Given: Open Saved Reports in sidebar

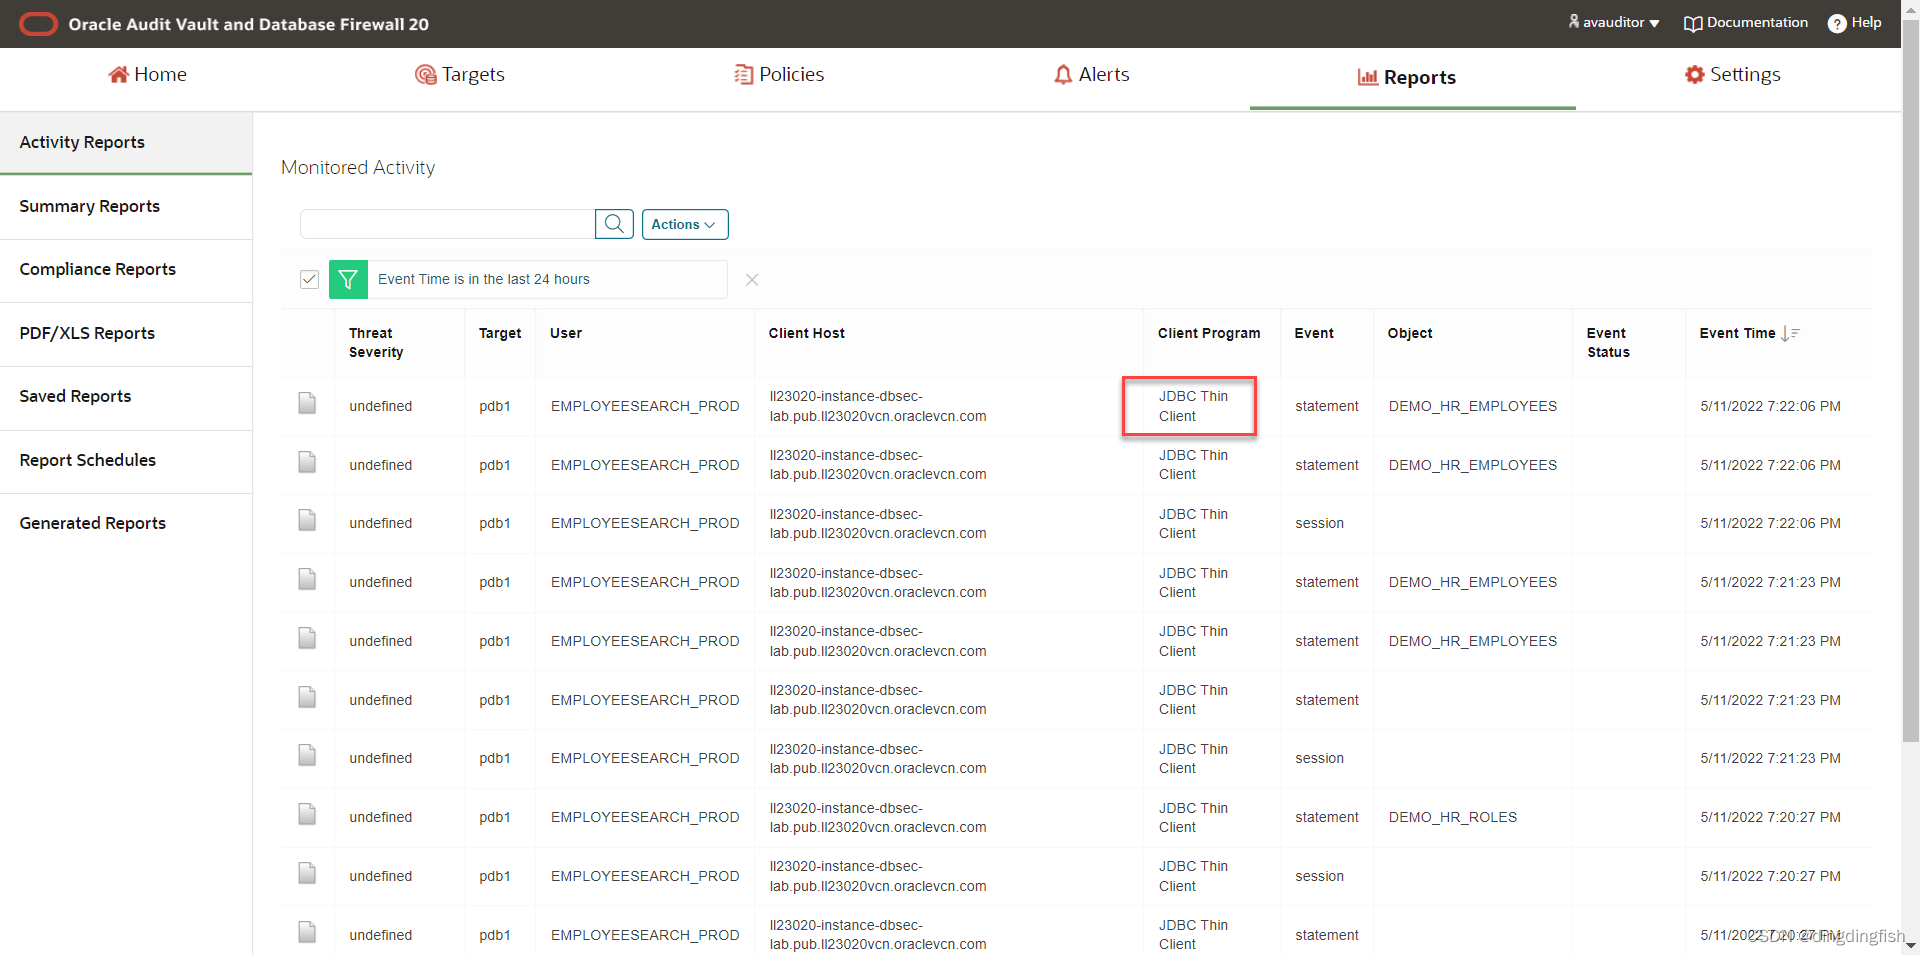Looking at the screenshot, I should pos(126,396).
